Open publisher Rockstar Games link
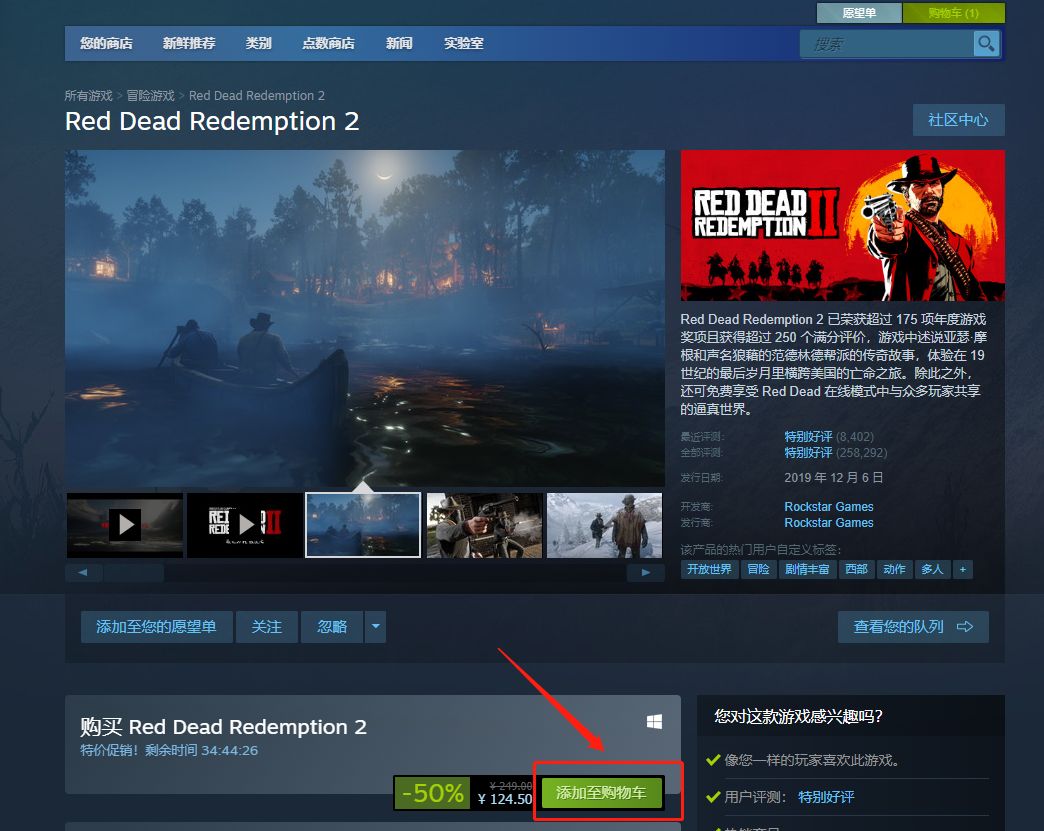Viewport: 1044px width, 831px height. click(x=829, y=523)
